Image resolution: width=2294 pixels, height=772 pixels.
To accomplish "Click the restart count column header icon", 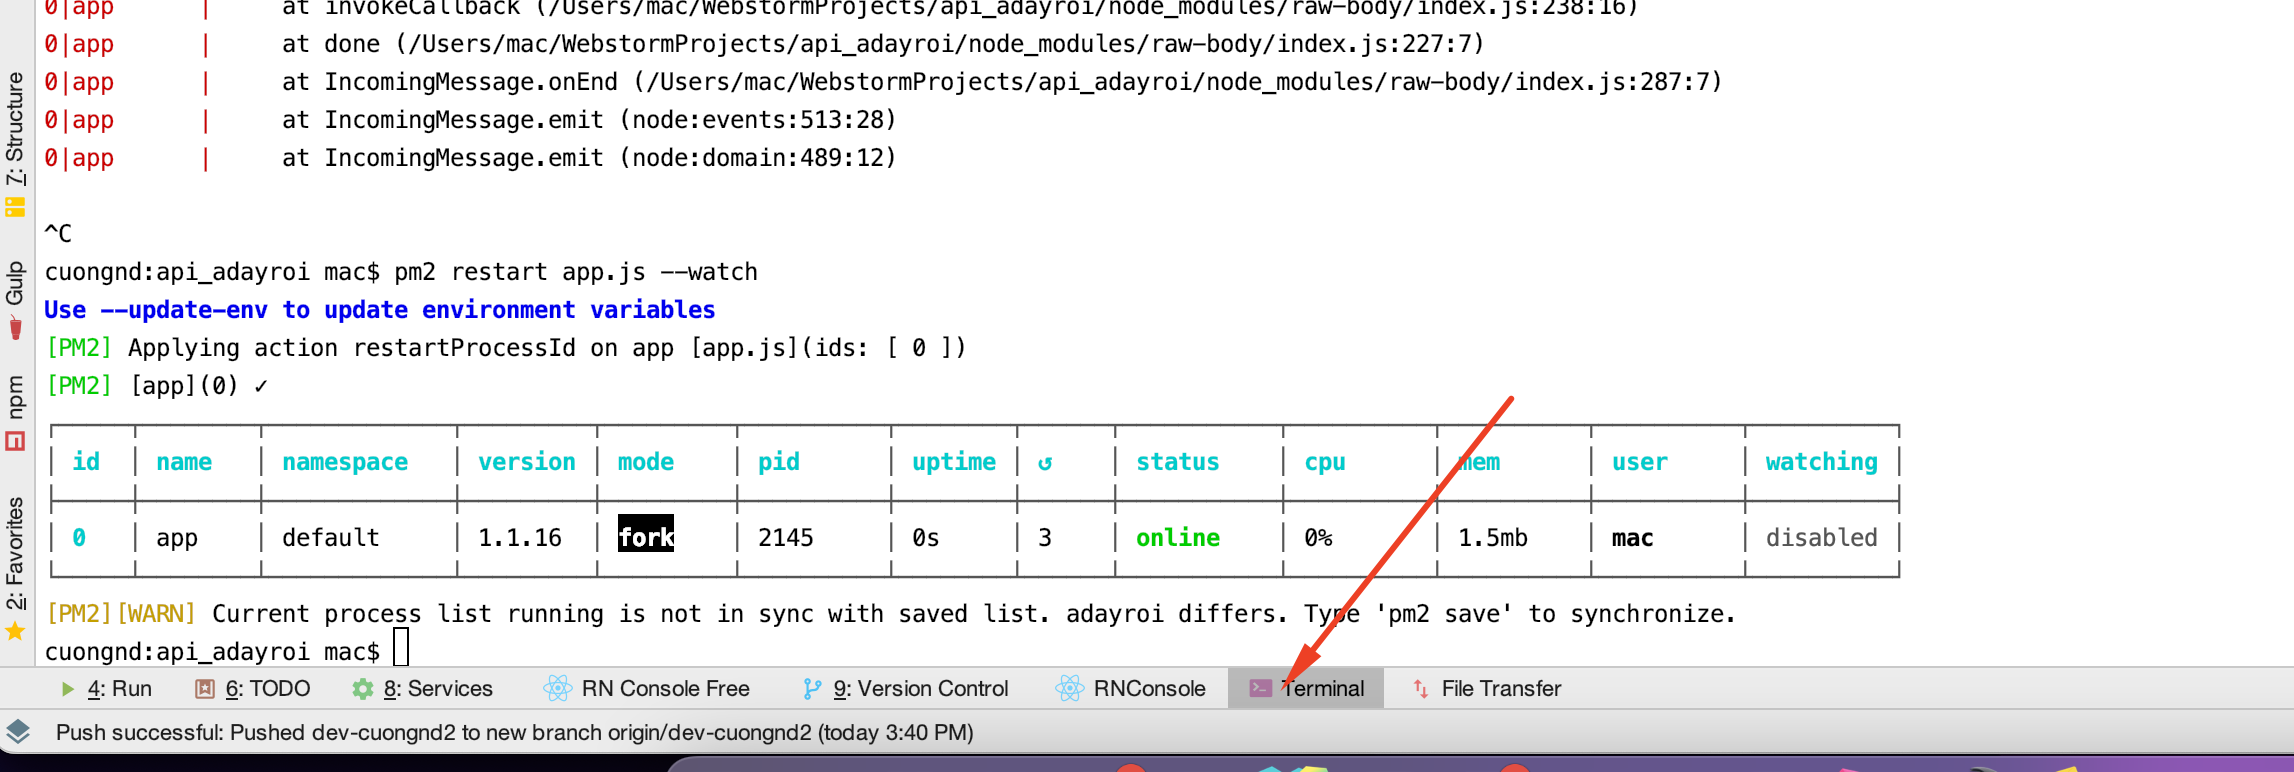I will 1045,463.
